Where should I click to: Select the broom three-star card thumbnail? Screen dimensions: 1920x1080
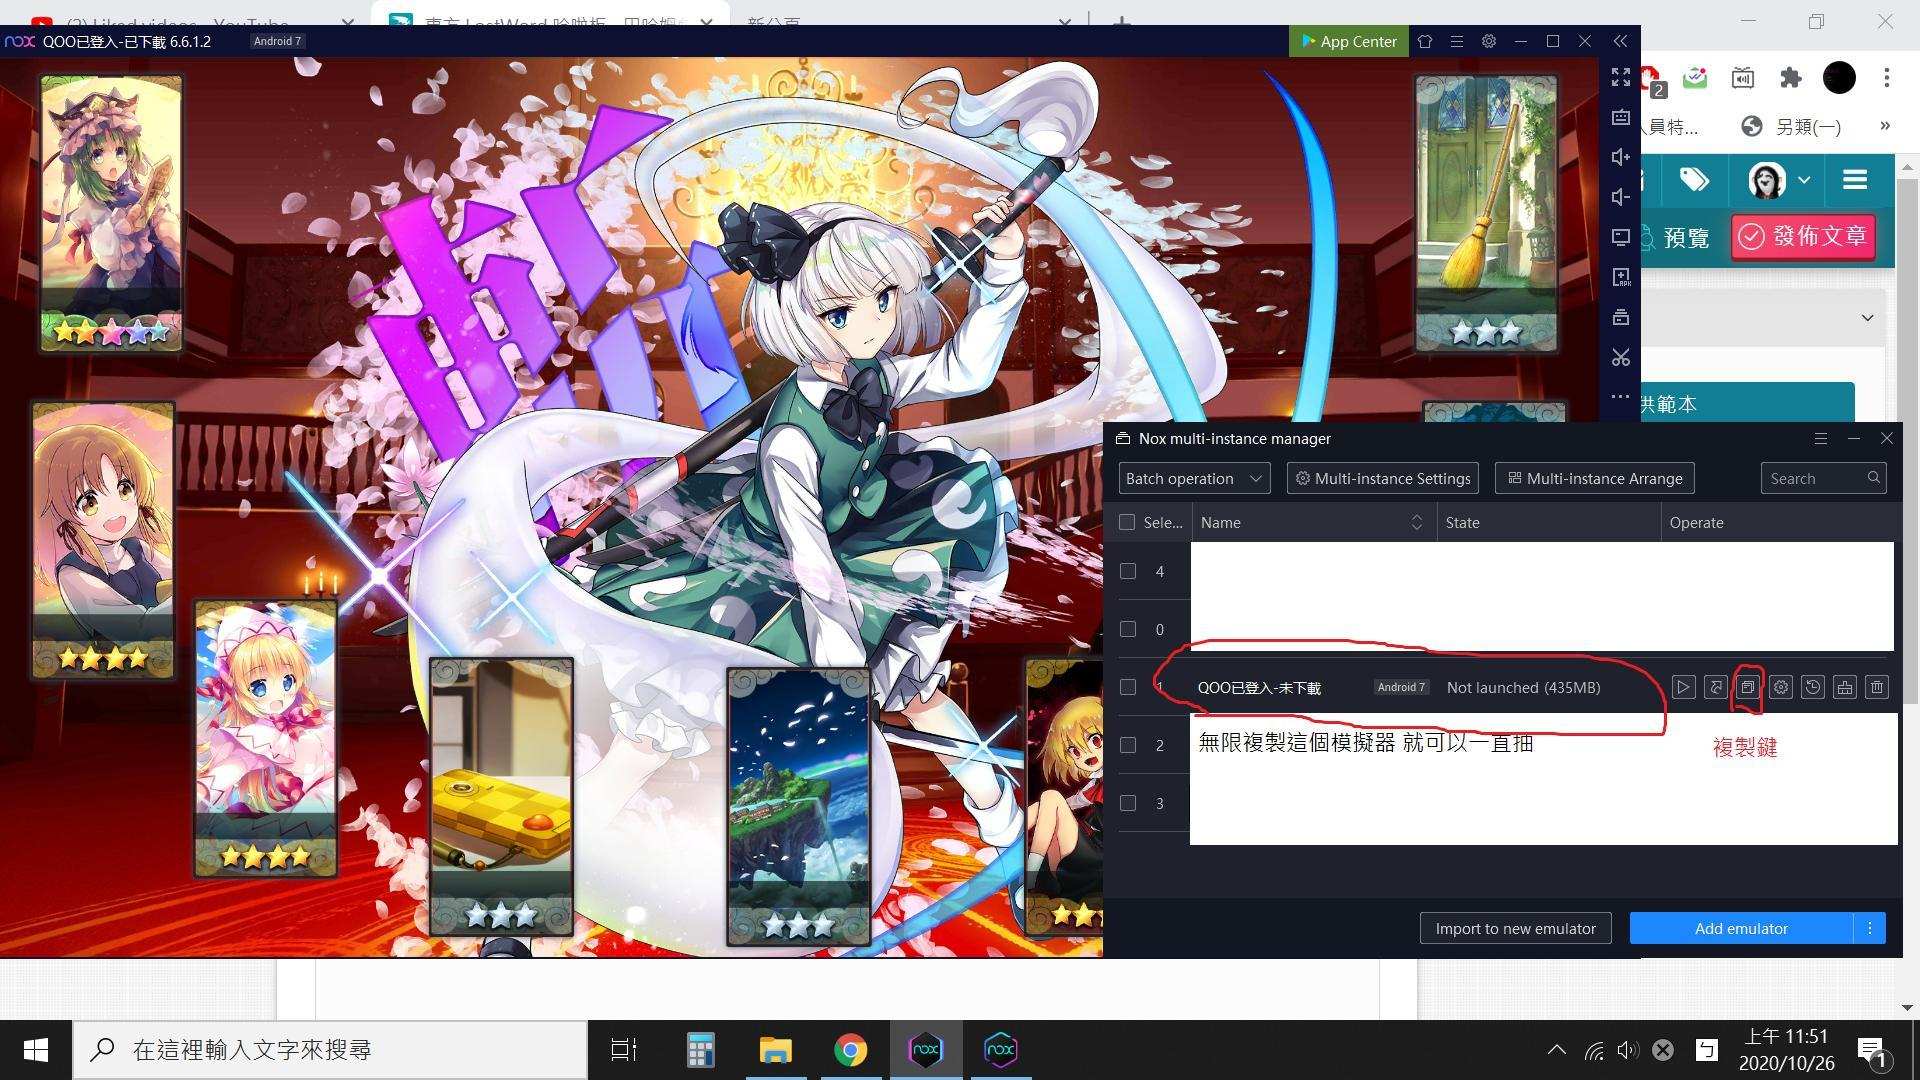[1485, 213]
